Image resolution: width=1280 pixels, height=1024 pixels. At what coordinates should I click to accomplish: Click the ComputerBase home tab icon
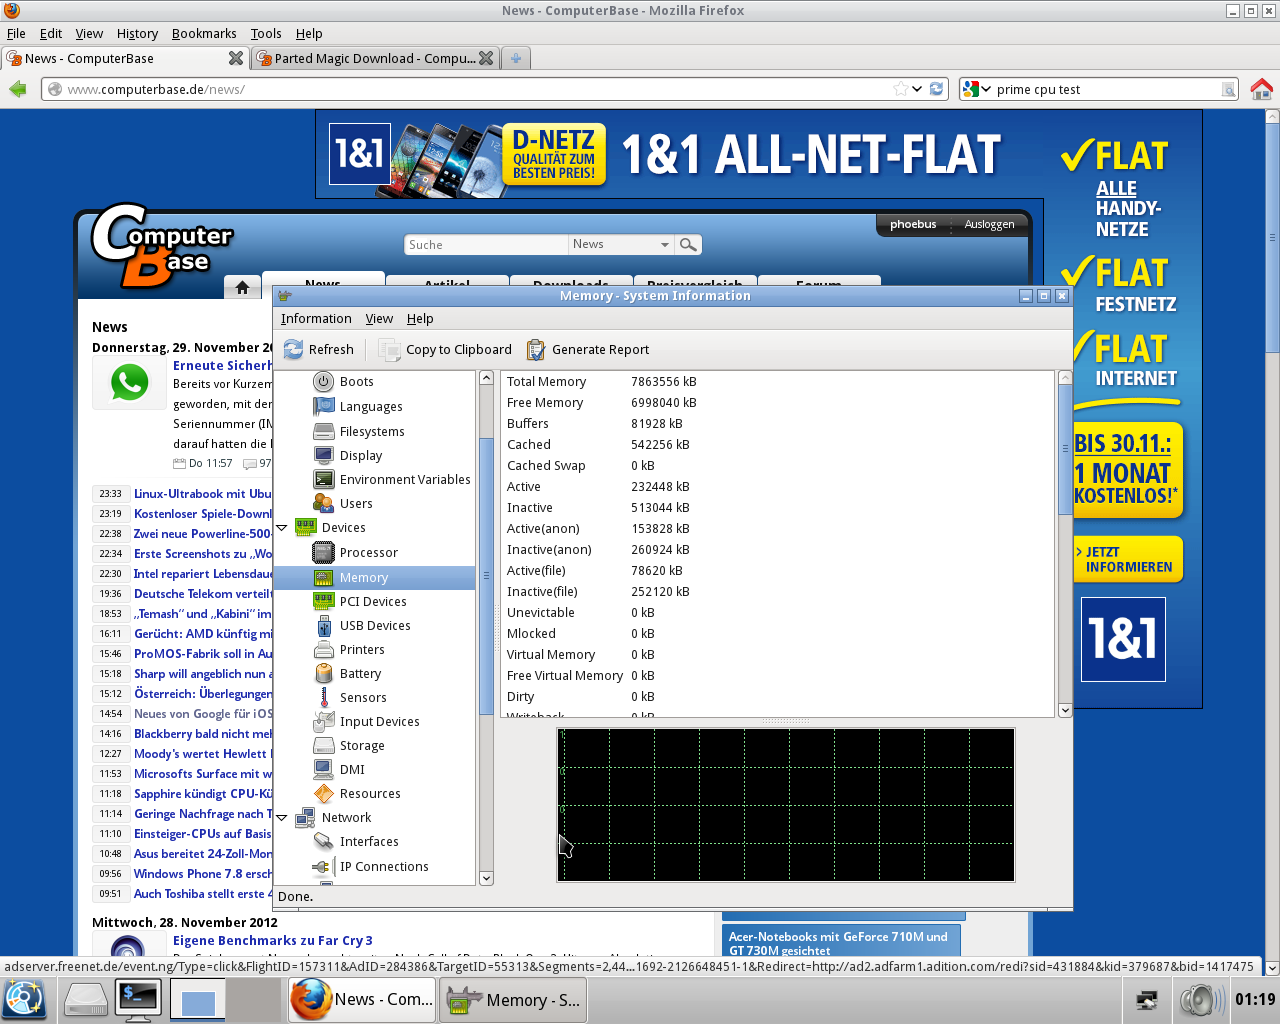tap(242, 287)
